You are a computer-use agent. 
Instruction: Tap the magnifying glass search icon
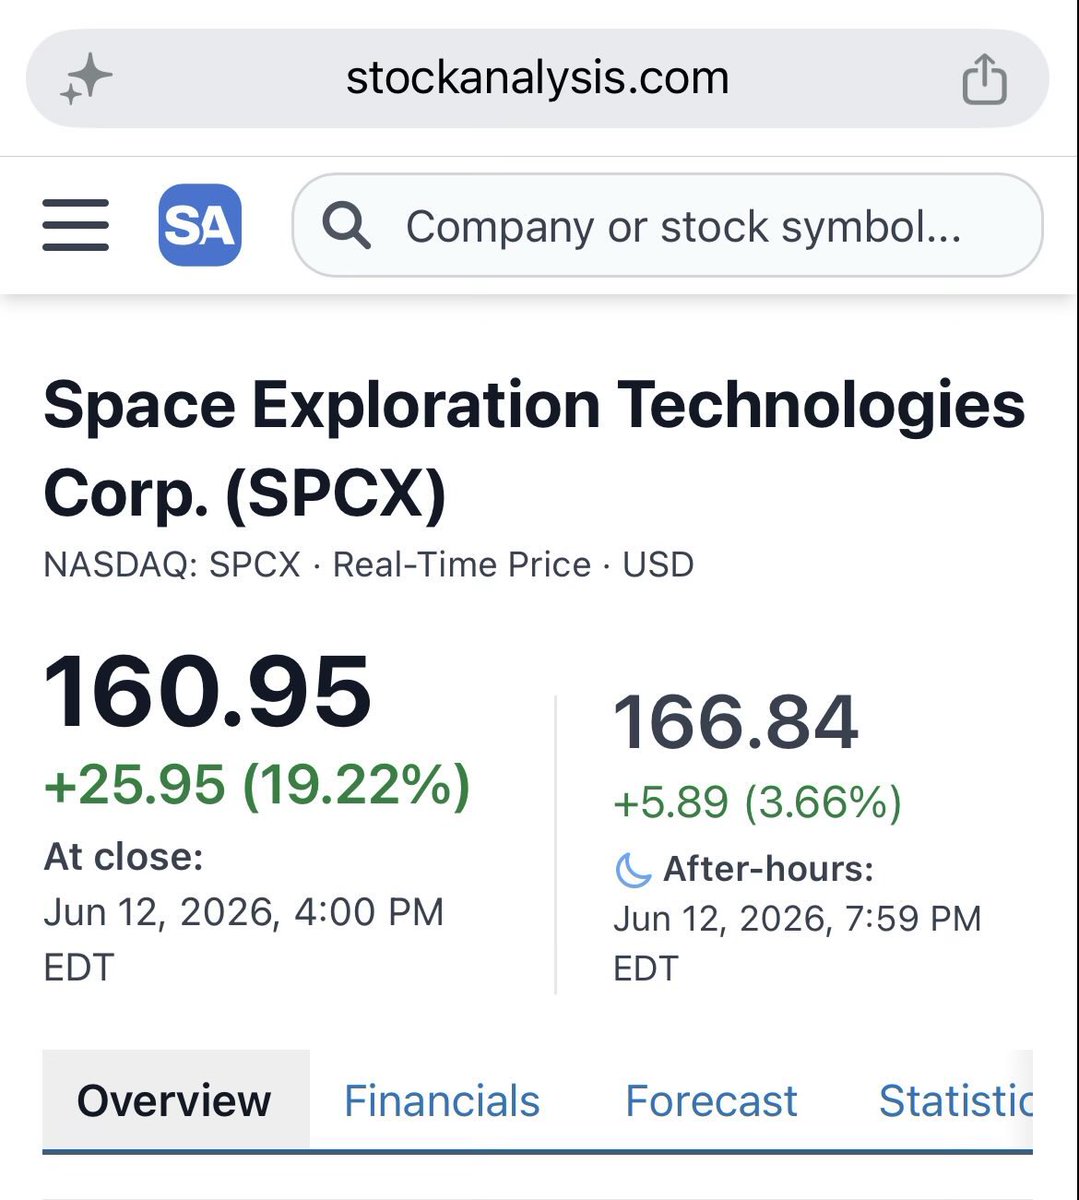click(346, 226)
